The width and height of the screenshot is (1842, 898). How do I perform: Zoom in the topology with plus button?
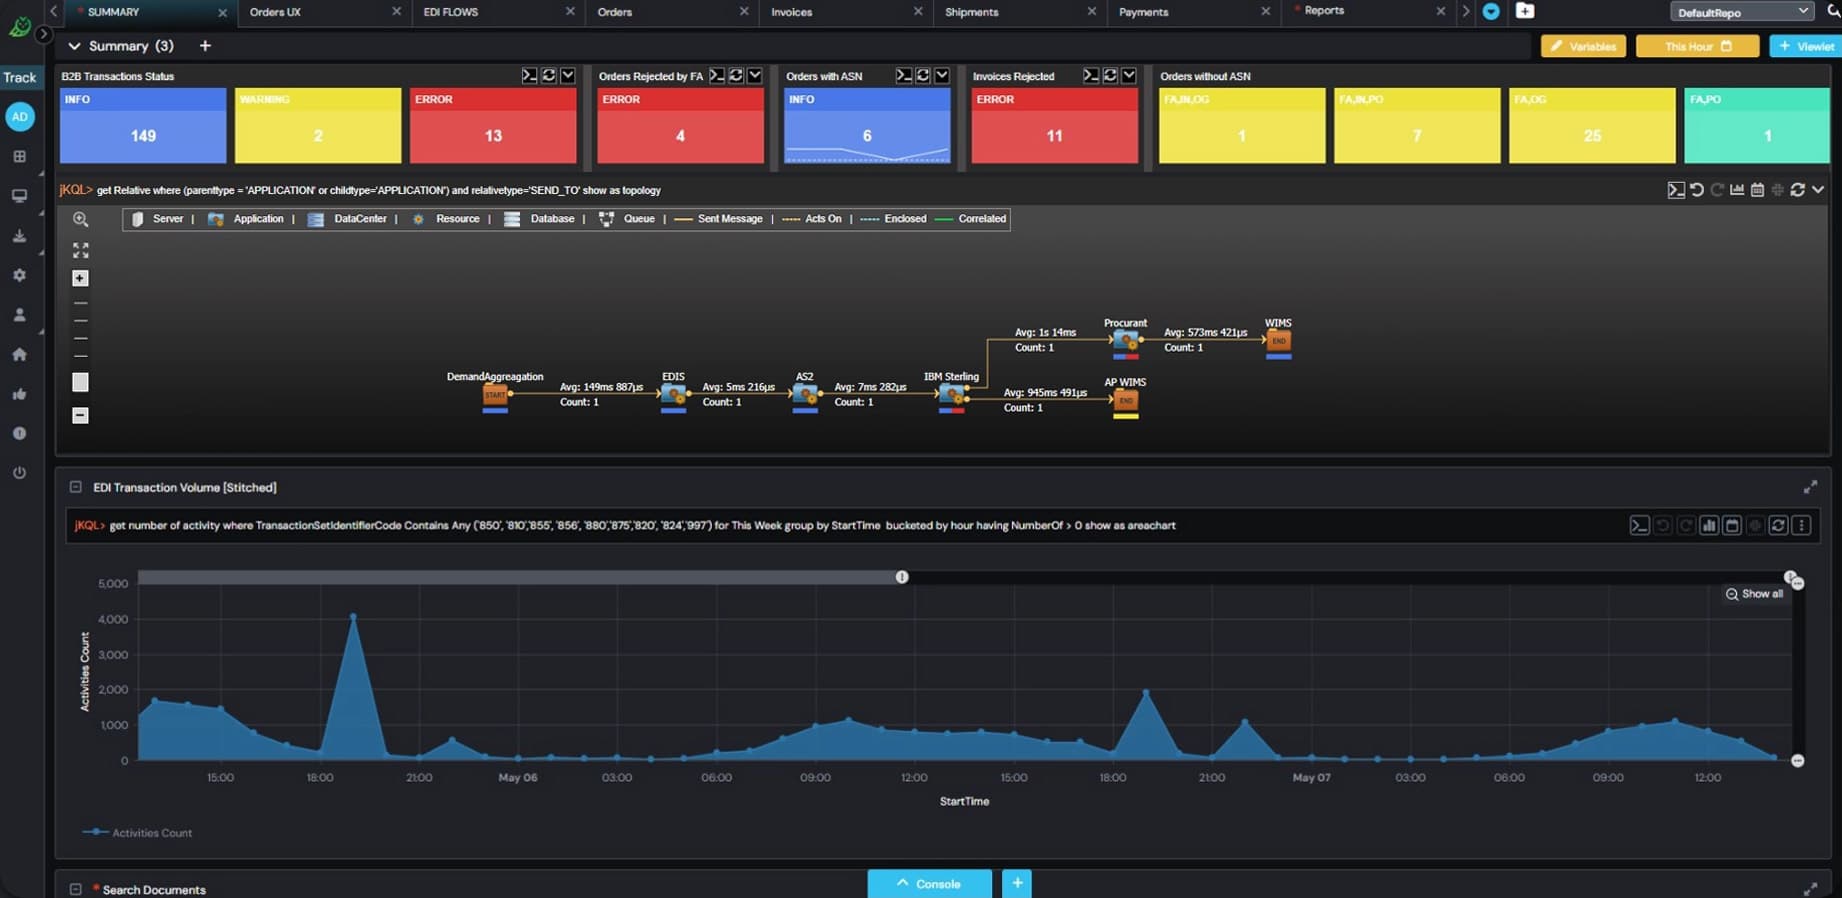point(81,278)
